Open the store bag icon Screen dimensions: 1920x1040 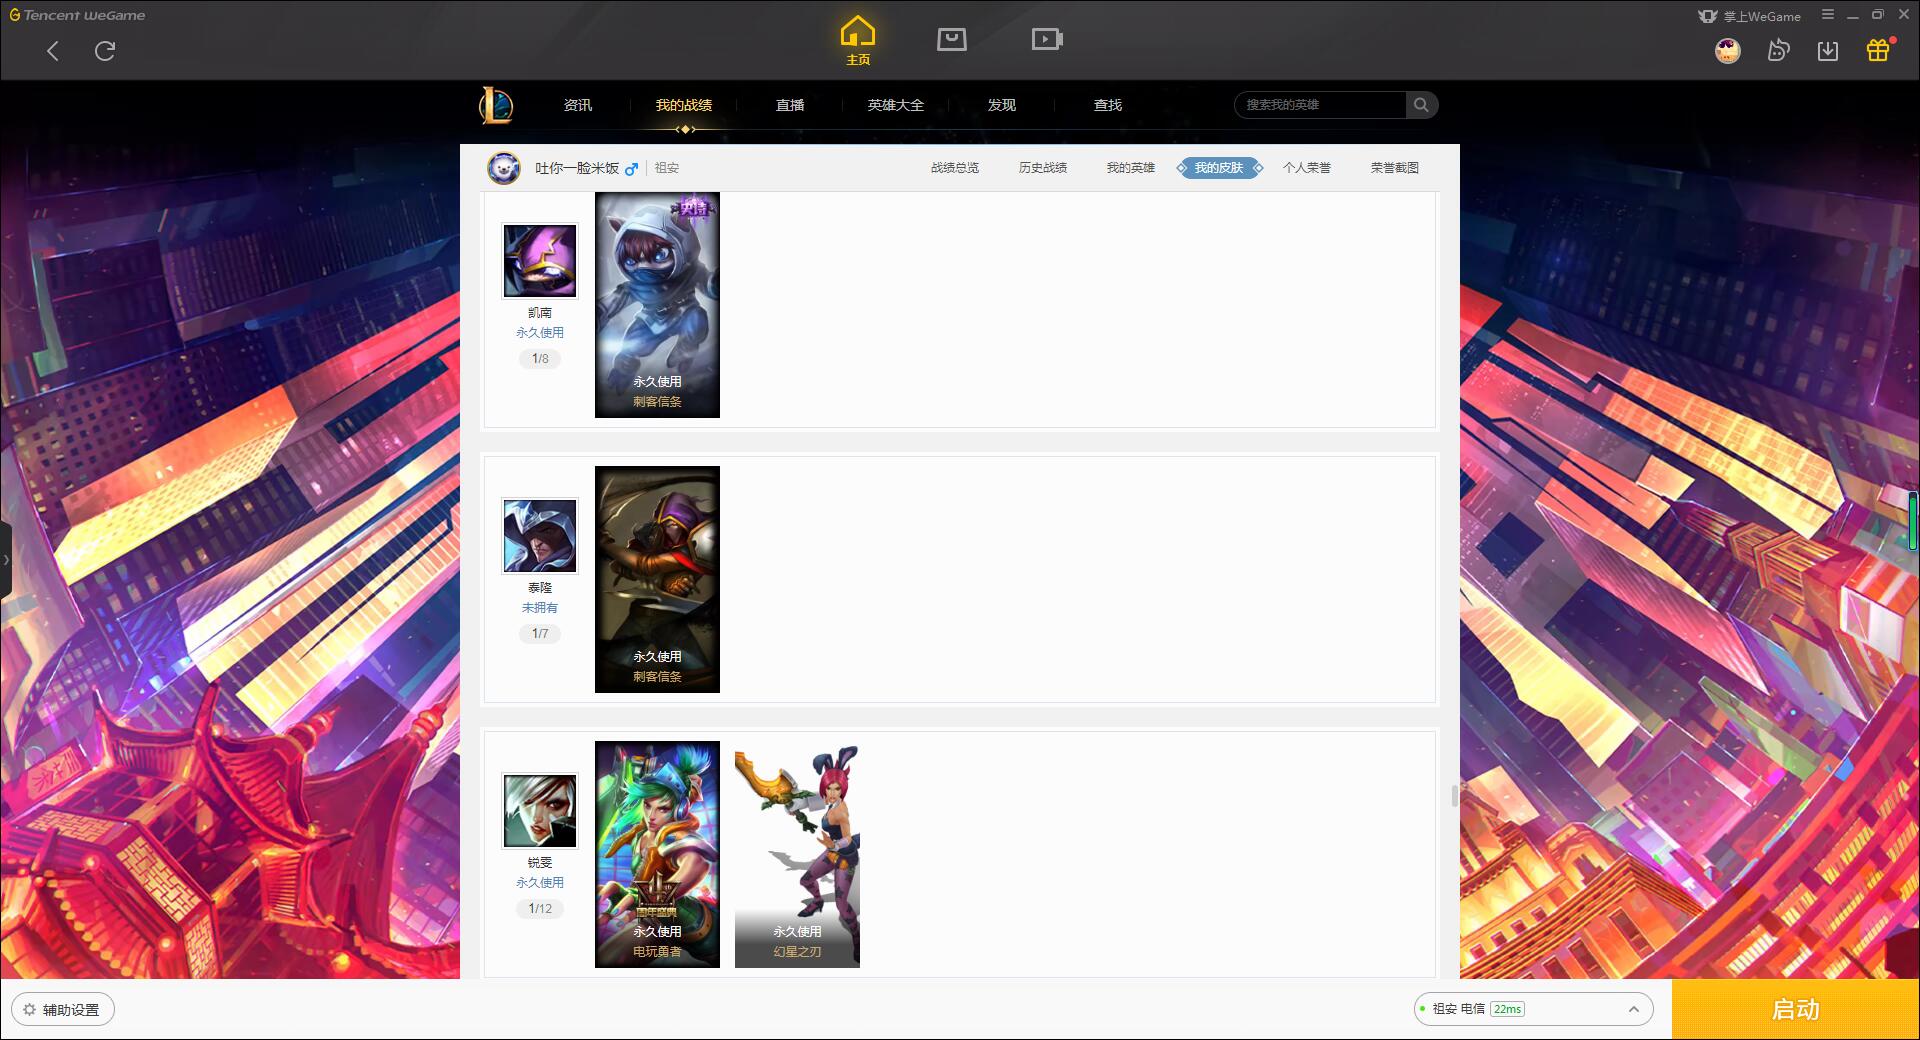pos(952,39)
